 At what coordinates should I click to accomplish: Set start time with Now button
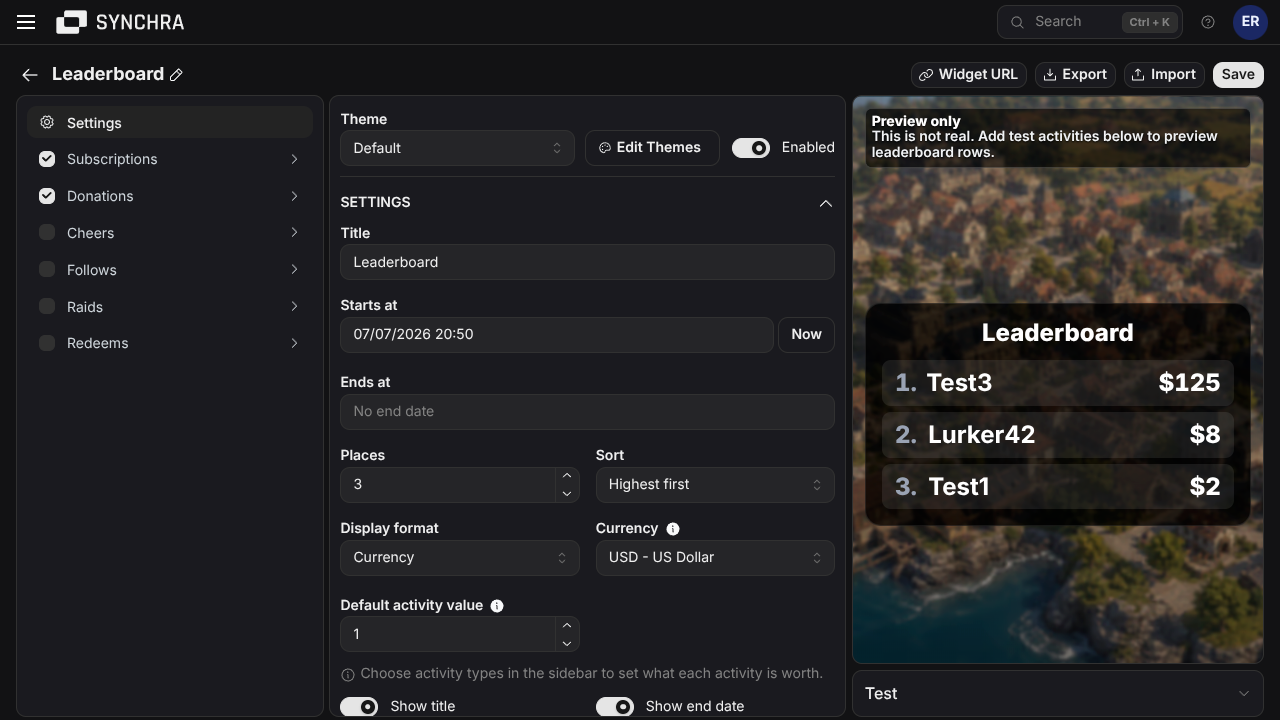tap(806, 335)
